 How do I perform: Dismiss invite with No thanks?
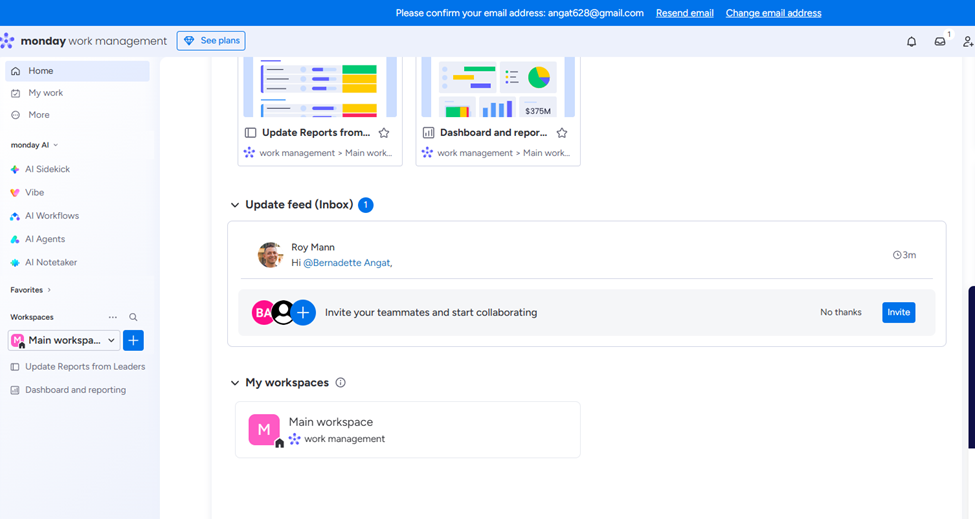[x=841, y=313]
